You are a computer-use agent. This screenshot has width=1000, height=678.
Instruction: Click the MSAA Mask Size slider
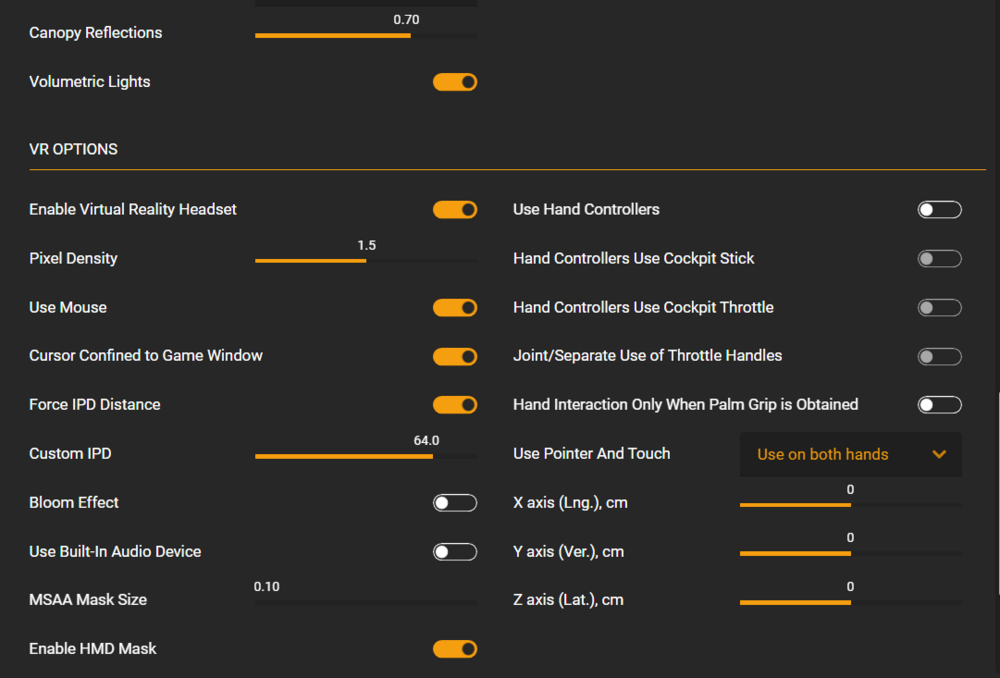click(x=366, y=602)
